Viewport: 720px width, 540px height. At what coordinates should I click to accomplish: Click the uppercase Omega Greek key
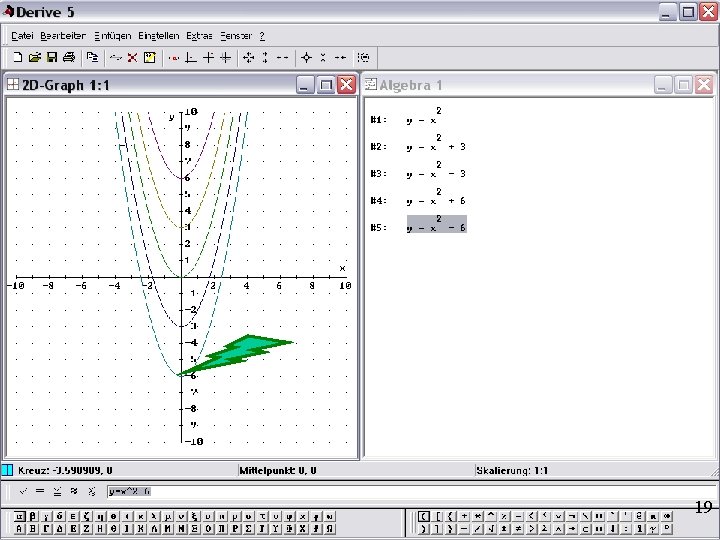(x=329, y=529)
